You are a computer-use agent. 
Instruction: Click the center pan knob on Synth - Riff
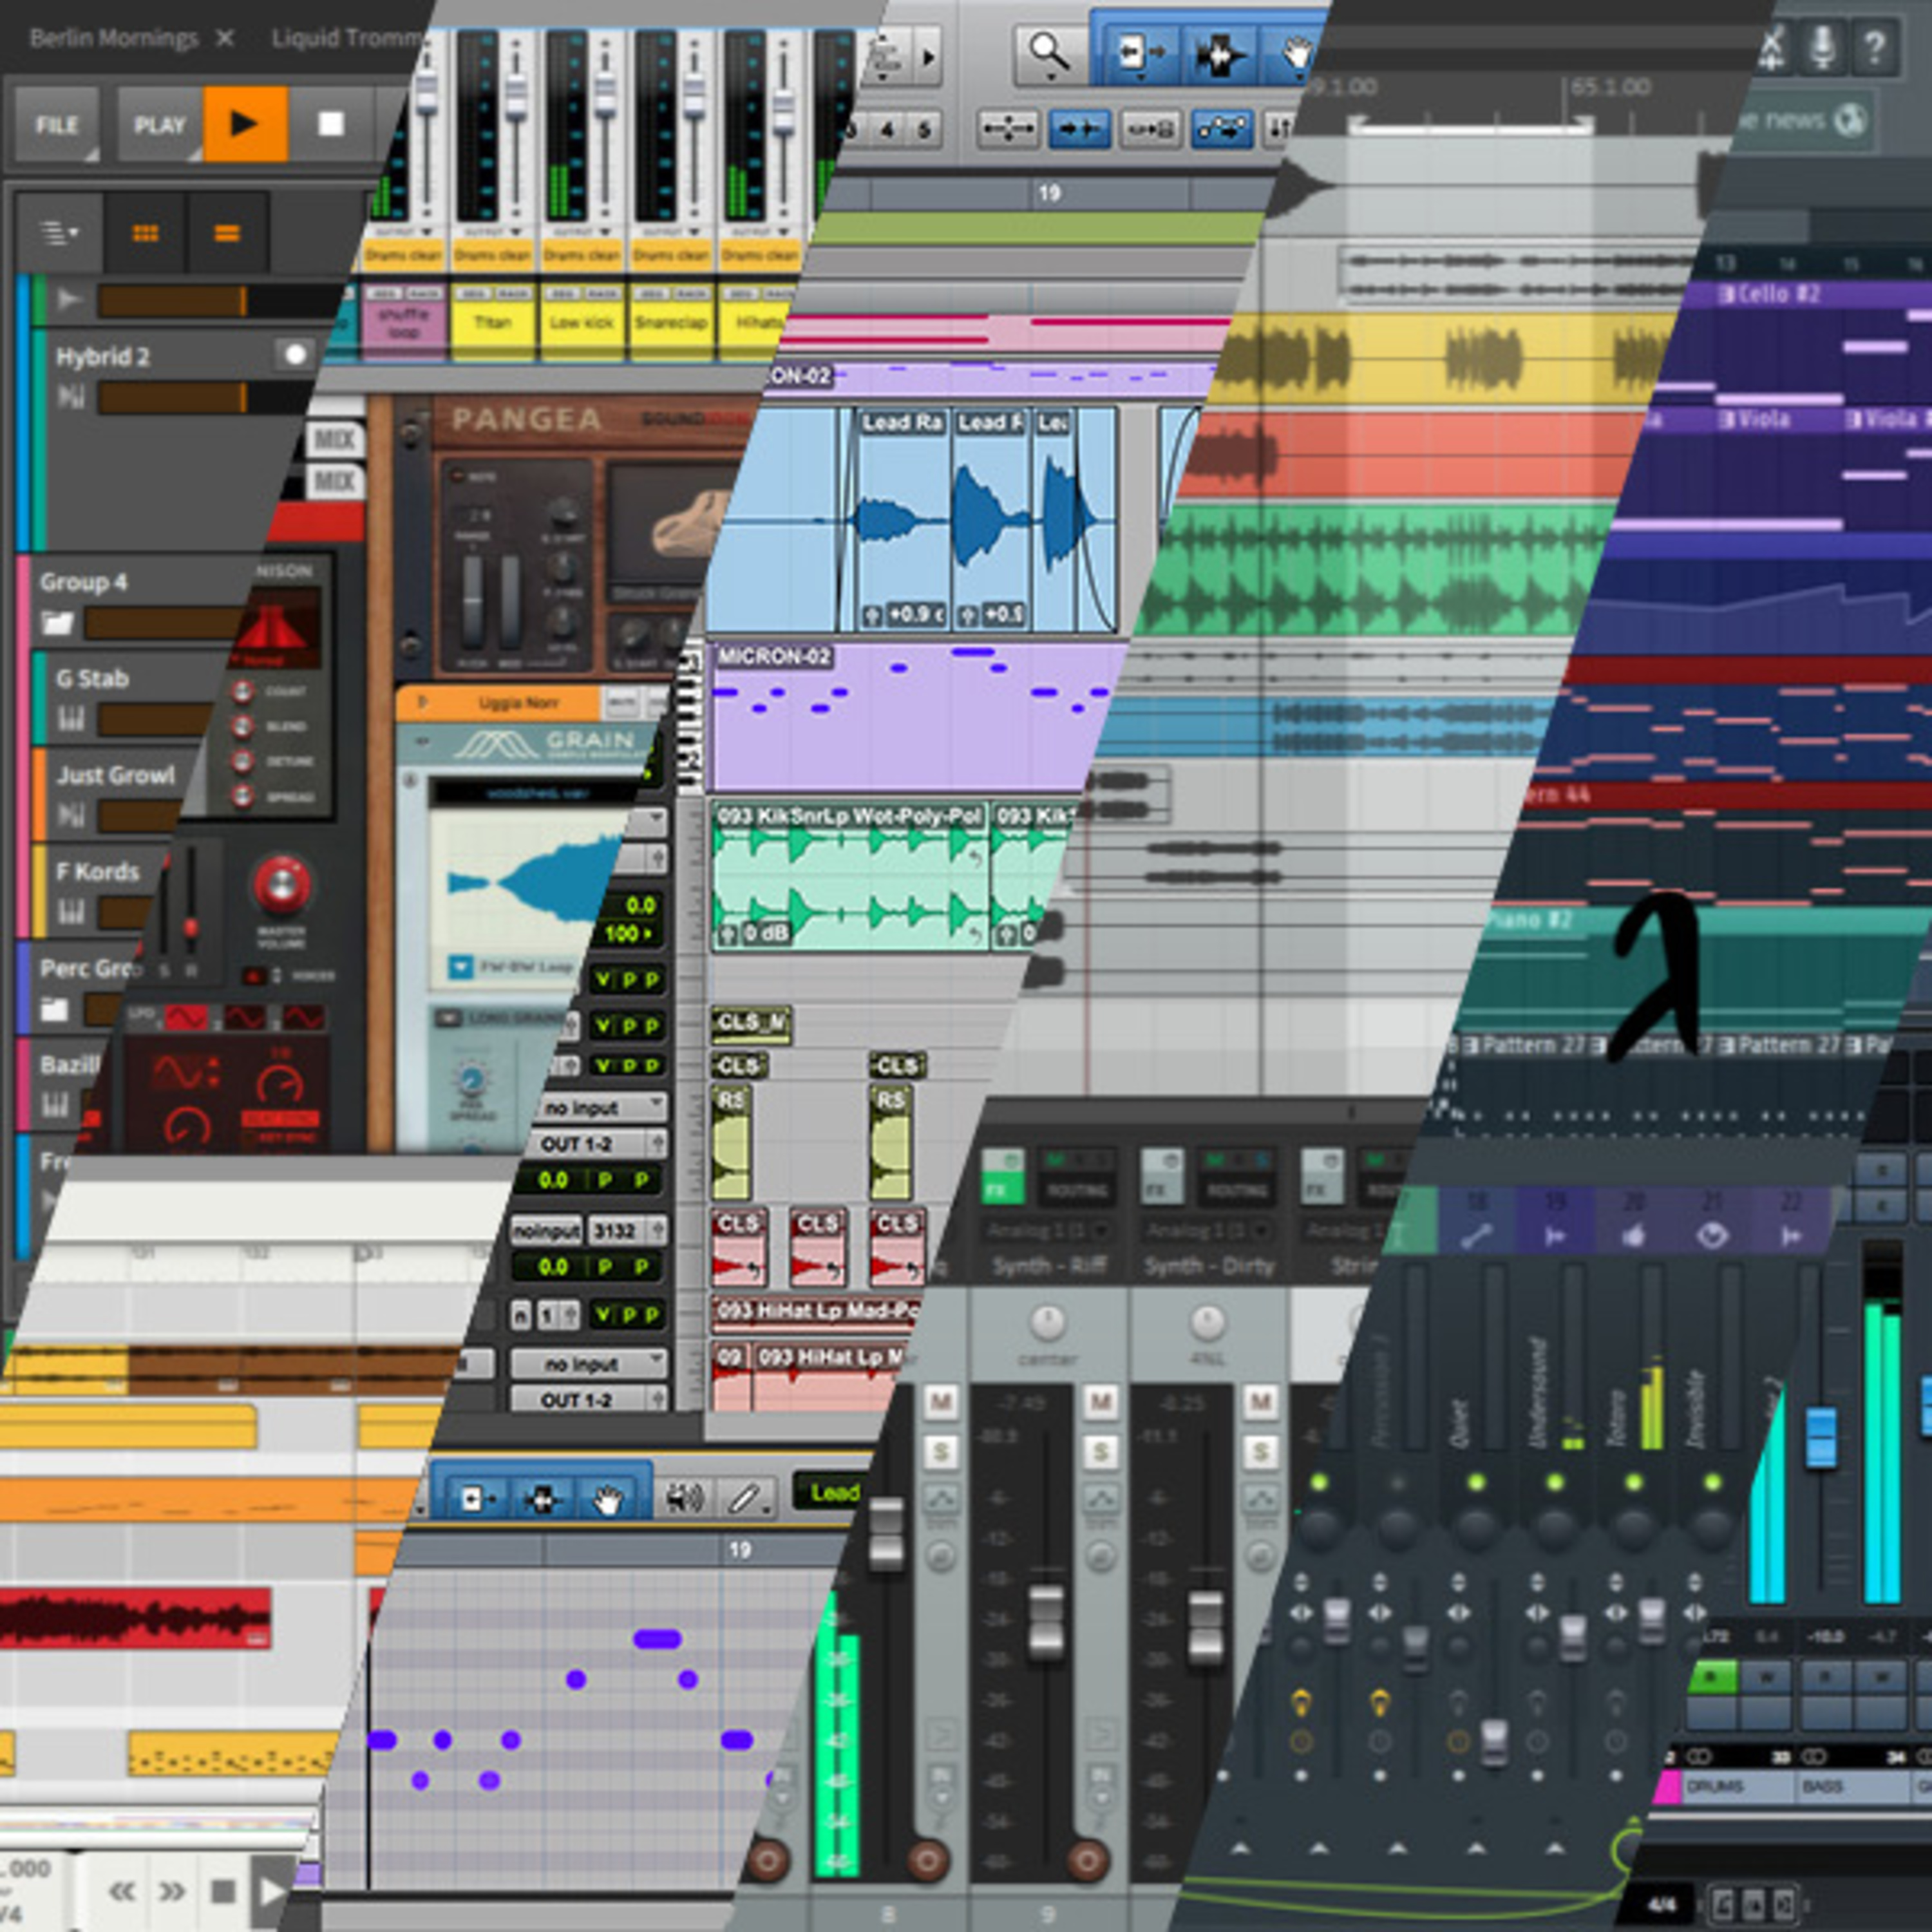[x=1047, y=1323]
